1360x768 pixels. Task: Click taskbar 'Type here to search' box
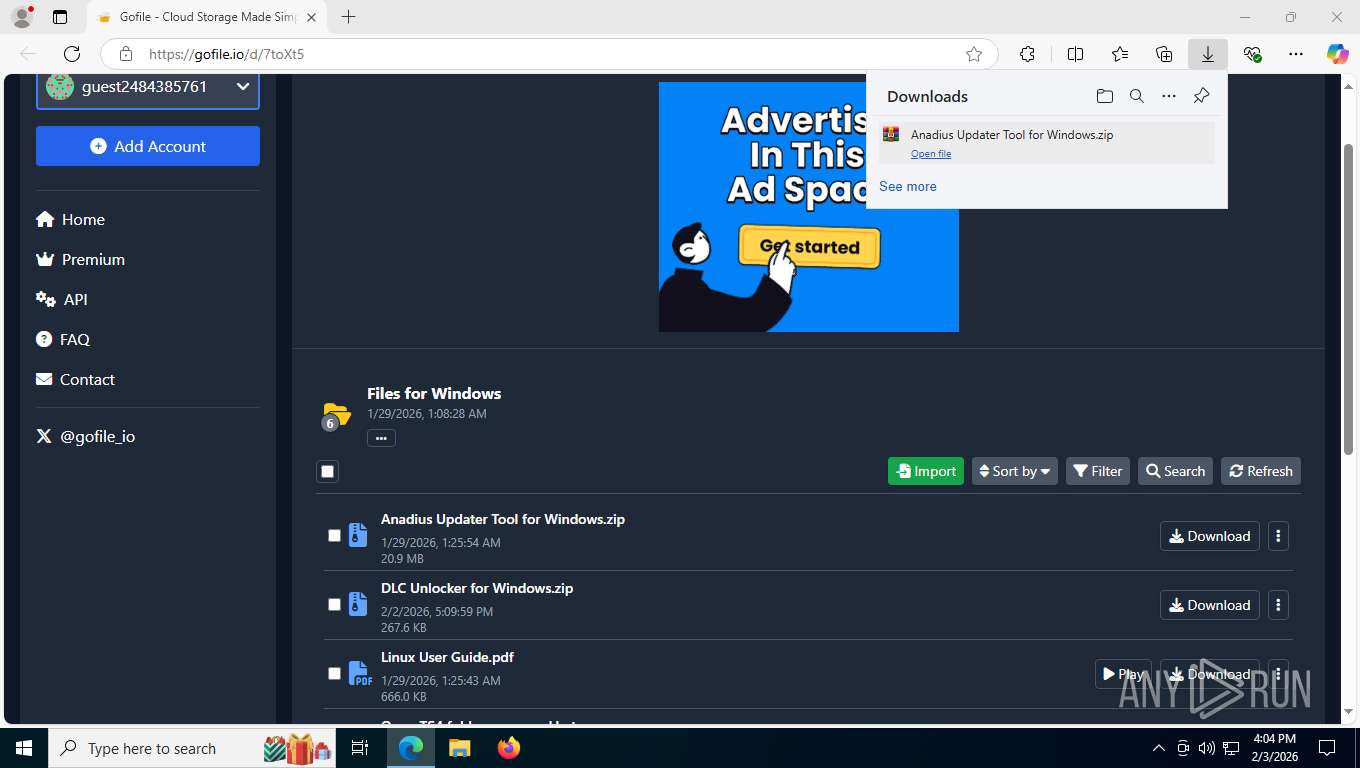[193, 748]
